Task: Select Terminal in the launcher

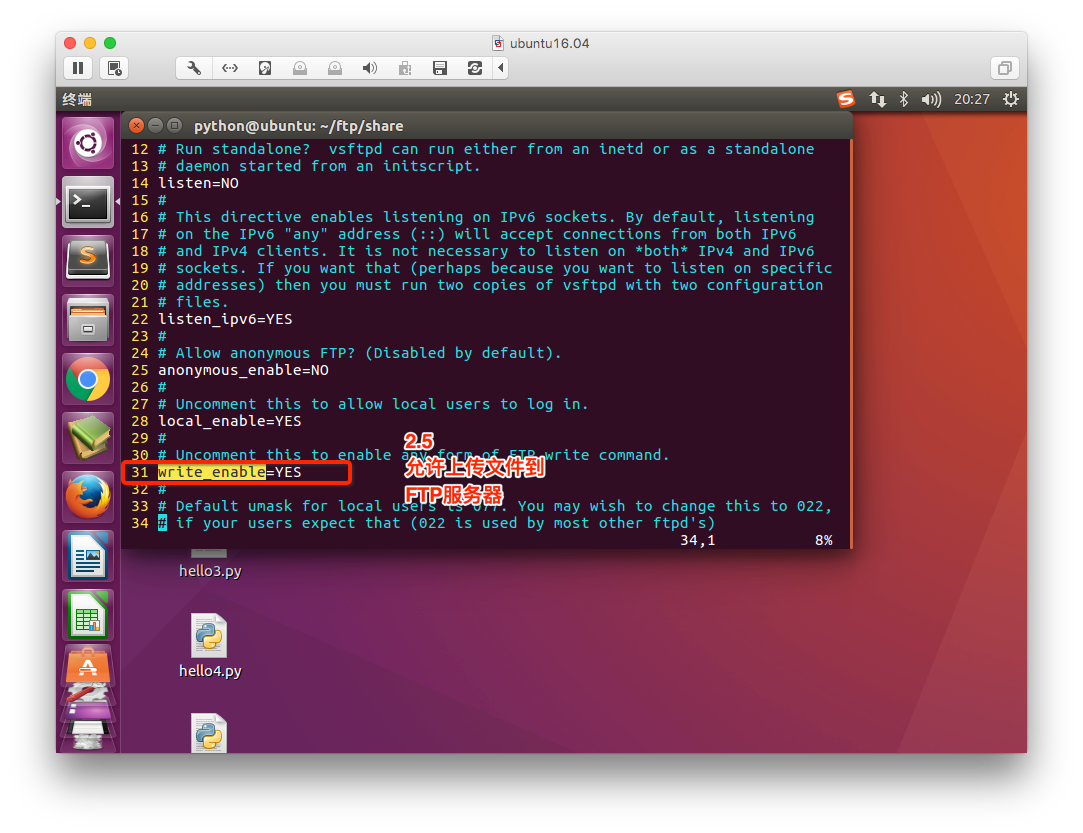Action: click(x=88, y=202)
